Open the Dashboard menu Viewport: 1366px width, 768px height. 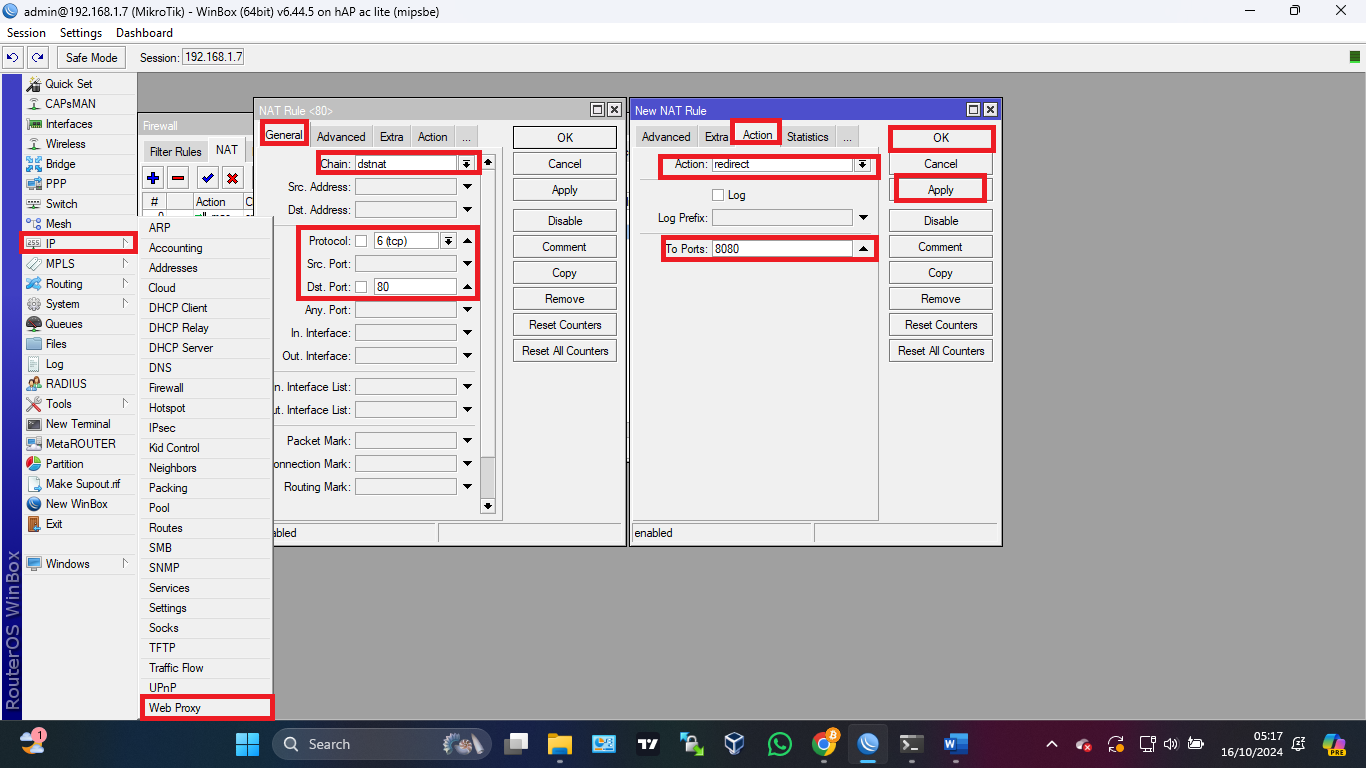click(x=144, y=33)
